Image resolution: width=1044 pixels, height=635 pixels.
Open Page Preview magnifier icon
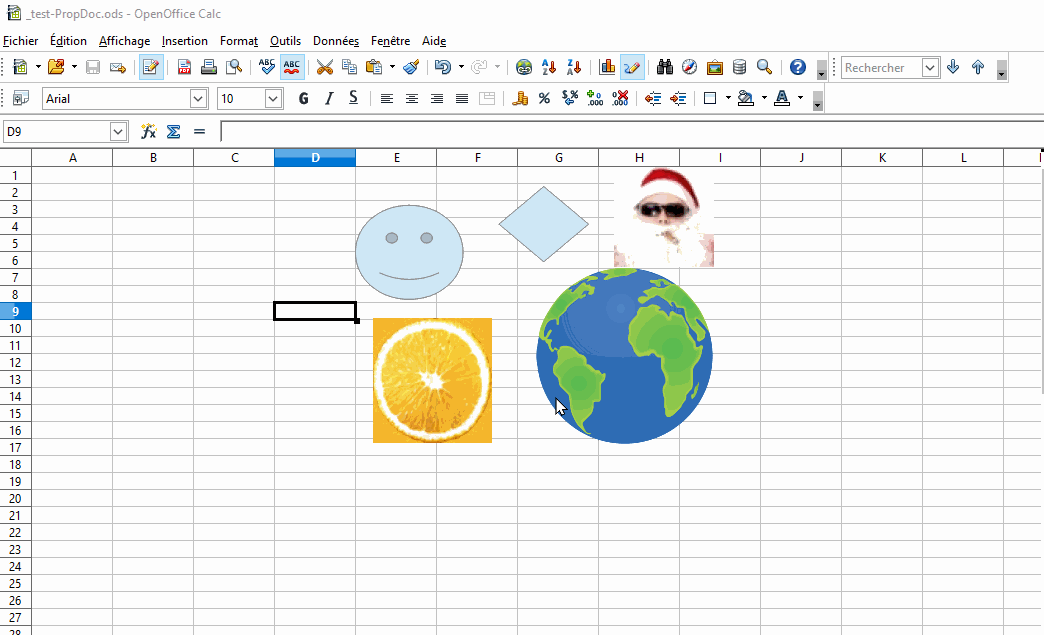tap(234, 67)
